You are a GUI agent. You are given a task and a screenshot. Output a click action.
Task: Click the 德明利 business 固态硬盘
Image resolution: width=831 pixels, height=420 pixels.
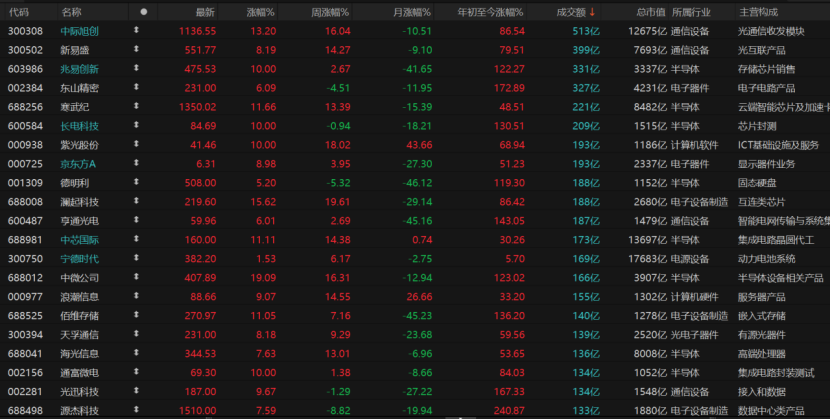[x=757, y=183]
